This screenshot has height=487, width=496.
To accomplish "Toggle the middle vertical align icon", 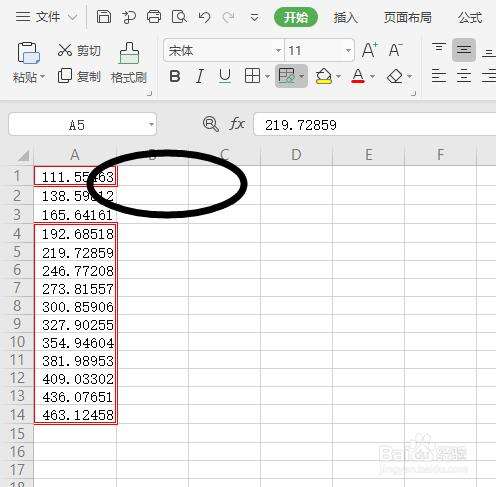I will [464, 50].
